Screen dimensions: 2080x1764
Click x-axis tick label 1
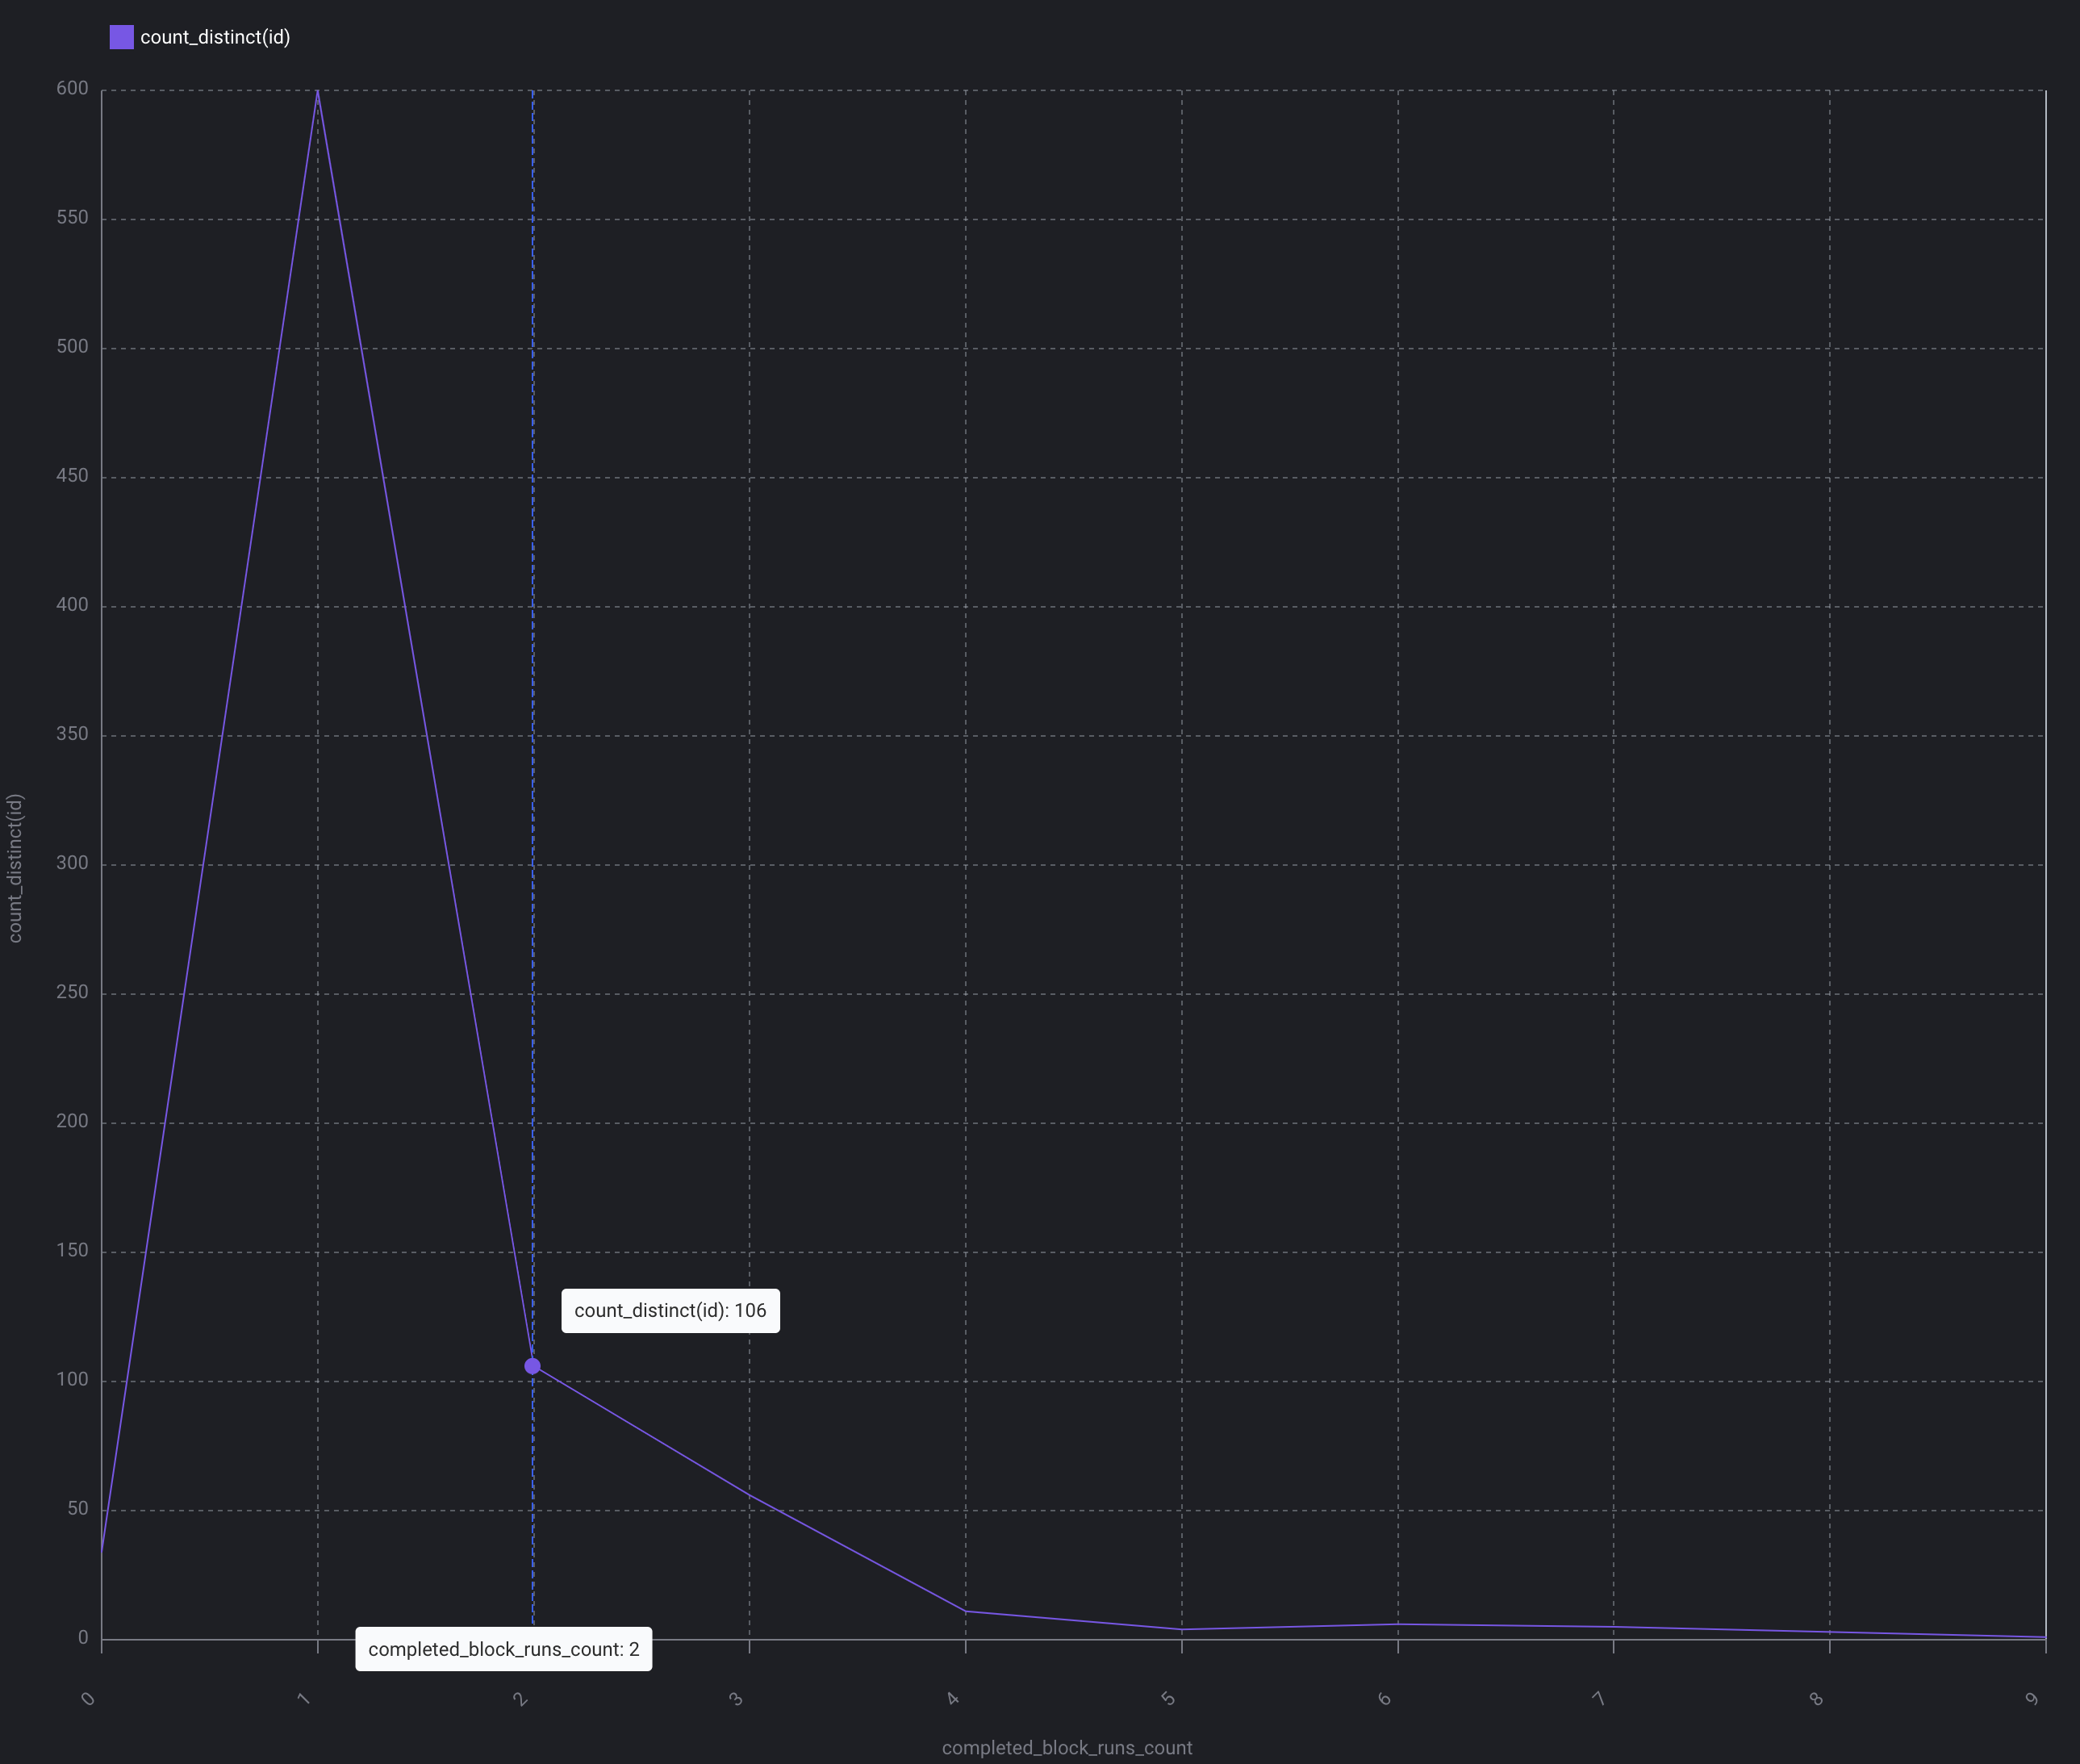304,1699
